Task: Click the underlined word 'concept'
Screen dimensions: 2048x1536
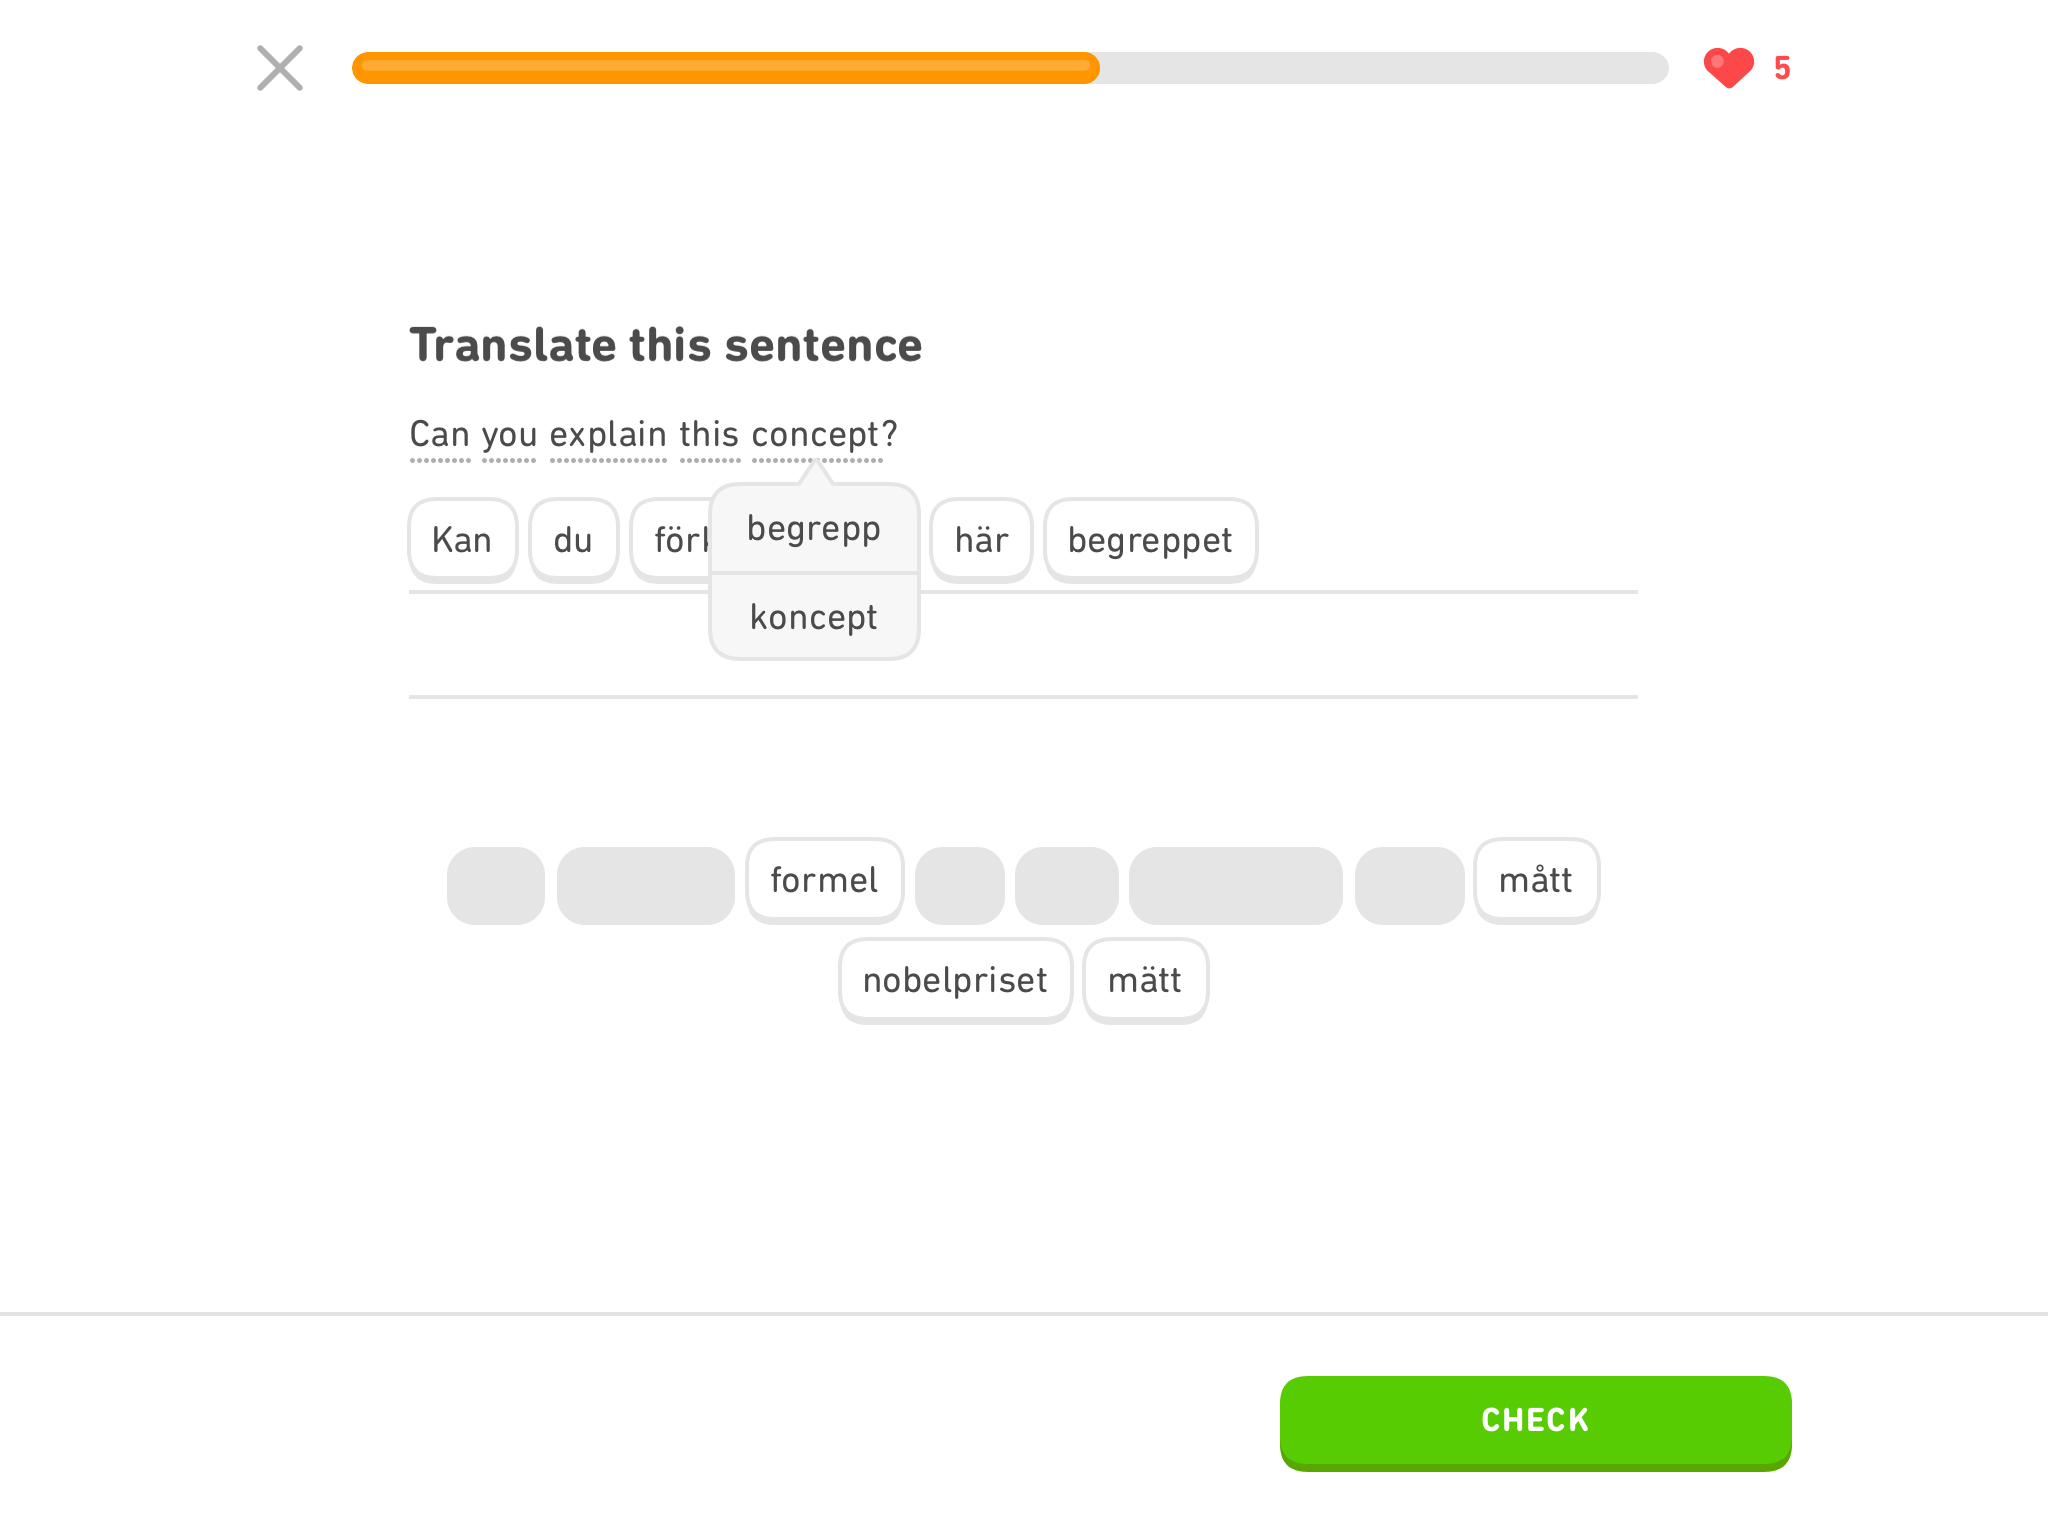Action: (x=815, y=435)
